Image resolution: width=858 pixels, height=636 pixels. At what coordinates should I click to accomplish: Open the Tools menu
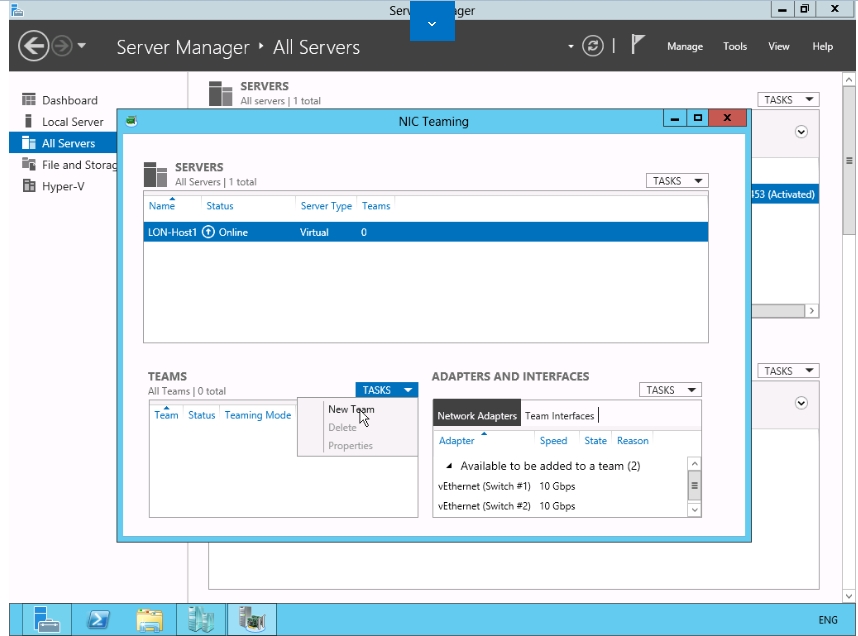pos(734,47)
